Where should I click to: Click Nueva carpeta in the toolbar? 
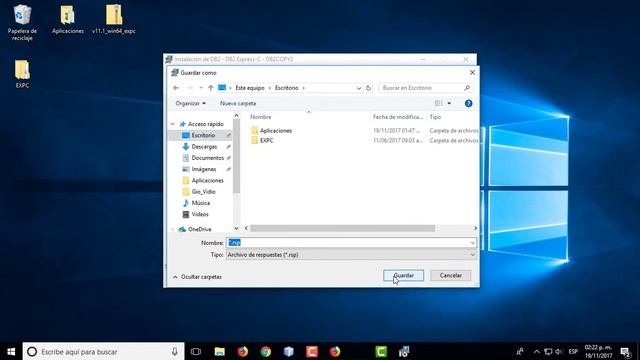click(238, 103)
